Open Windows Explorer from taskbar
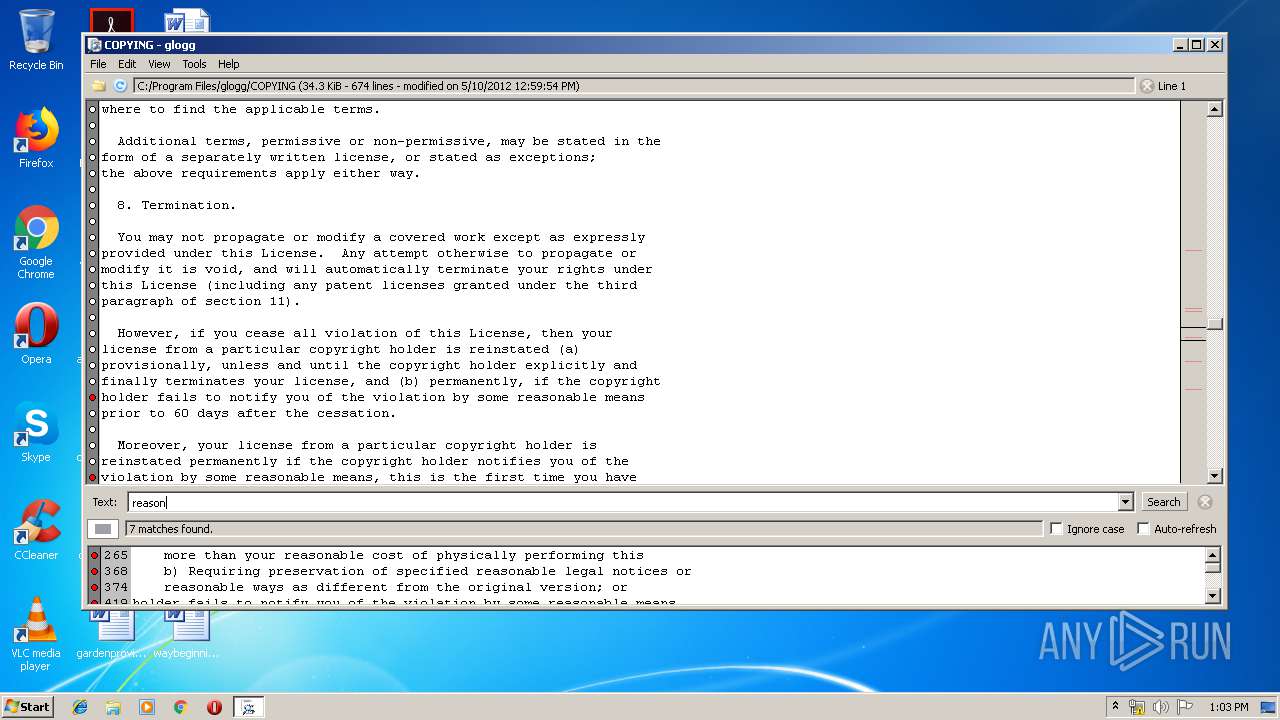Image resolution: width=1280 pixels, height=720 pixels. [113, 707]
